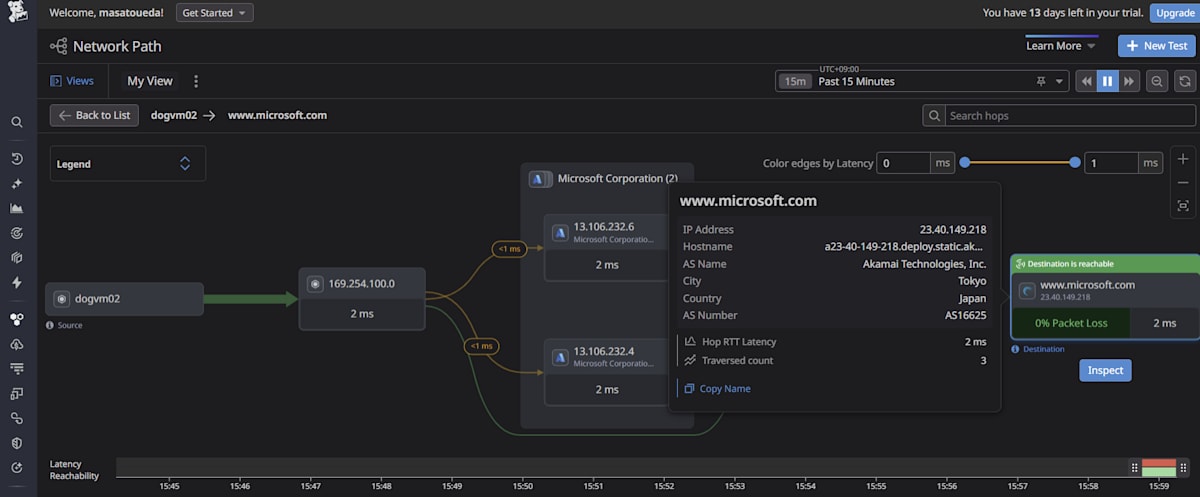Expand the Learn More dropdown
This screenshot has width=1200, height=497.
click(x=1061, y=46)
